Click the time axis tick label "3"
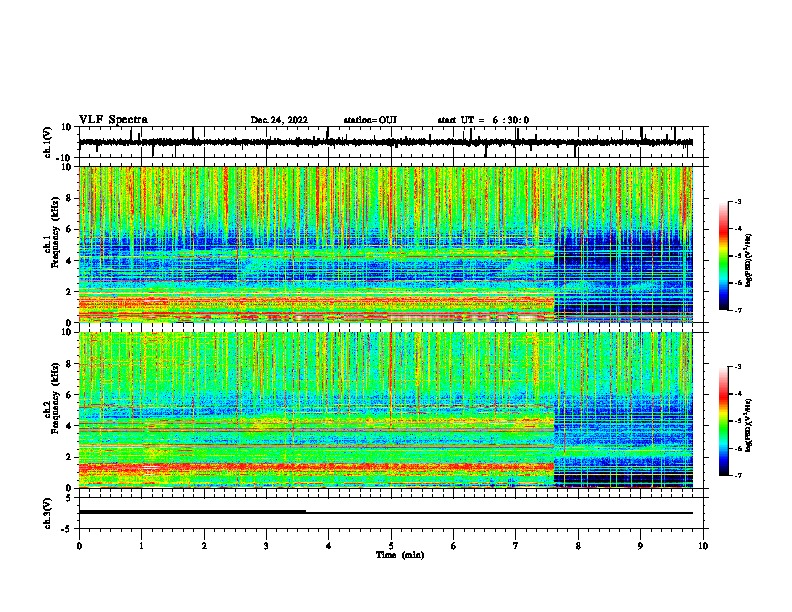The width and height of the screenshot is (792, 612). pyautogui.click(x=266, y=545)
